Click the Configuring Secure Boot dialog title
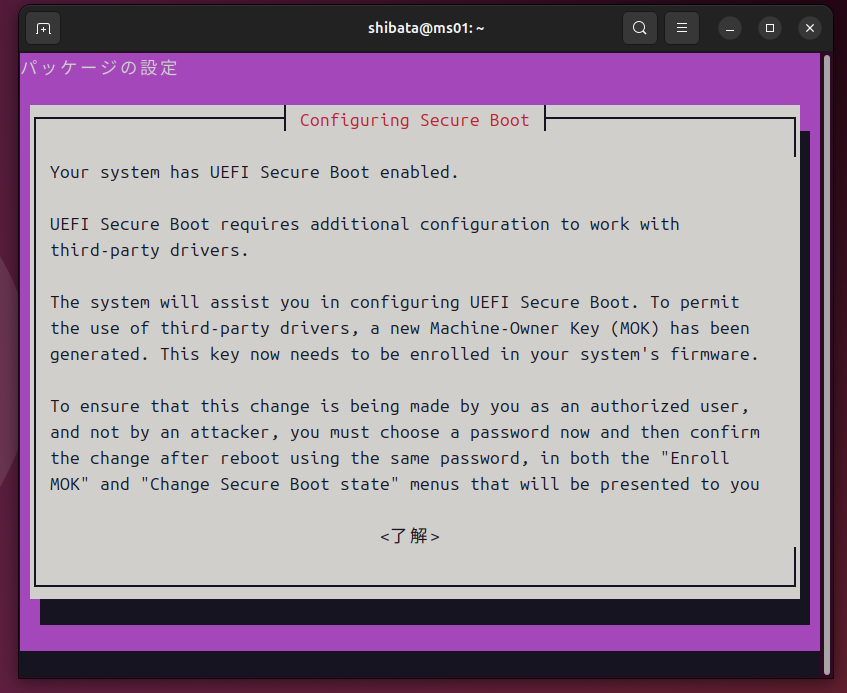Viewport: 847px width, 693px height. (414, 120)
